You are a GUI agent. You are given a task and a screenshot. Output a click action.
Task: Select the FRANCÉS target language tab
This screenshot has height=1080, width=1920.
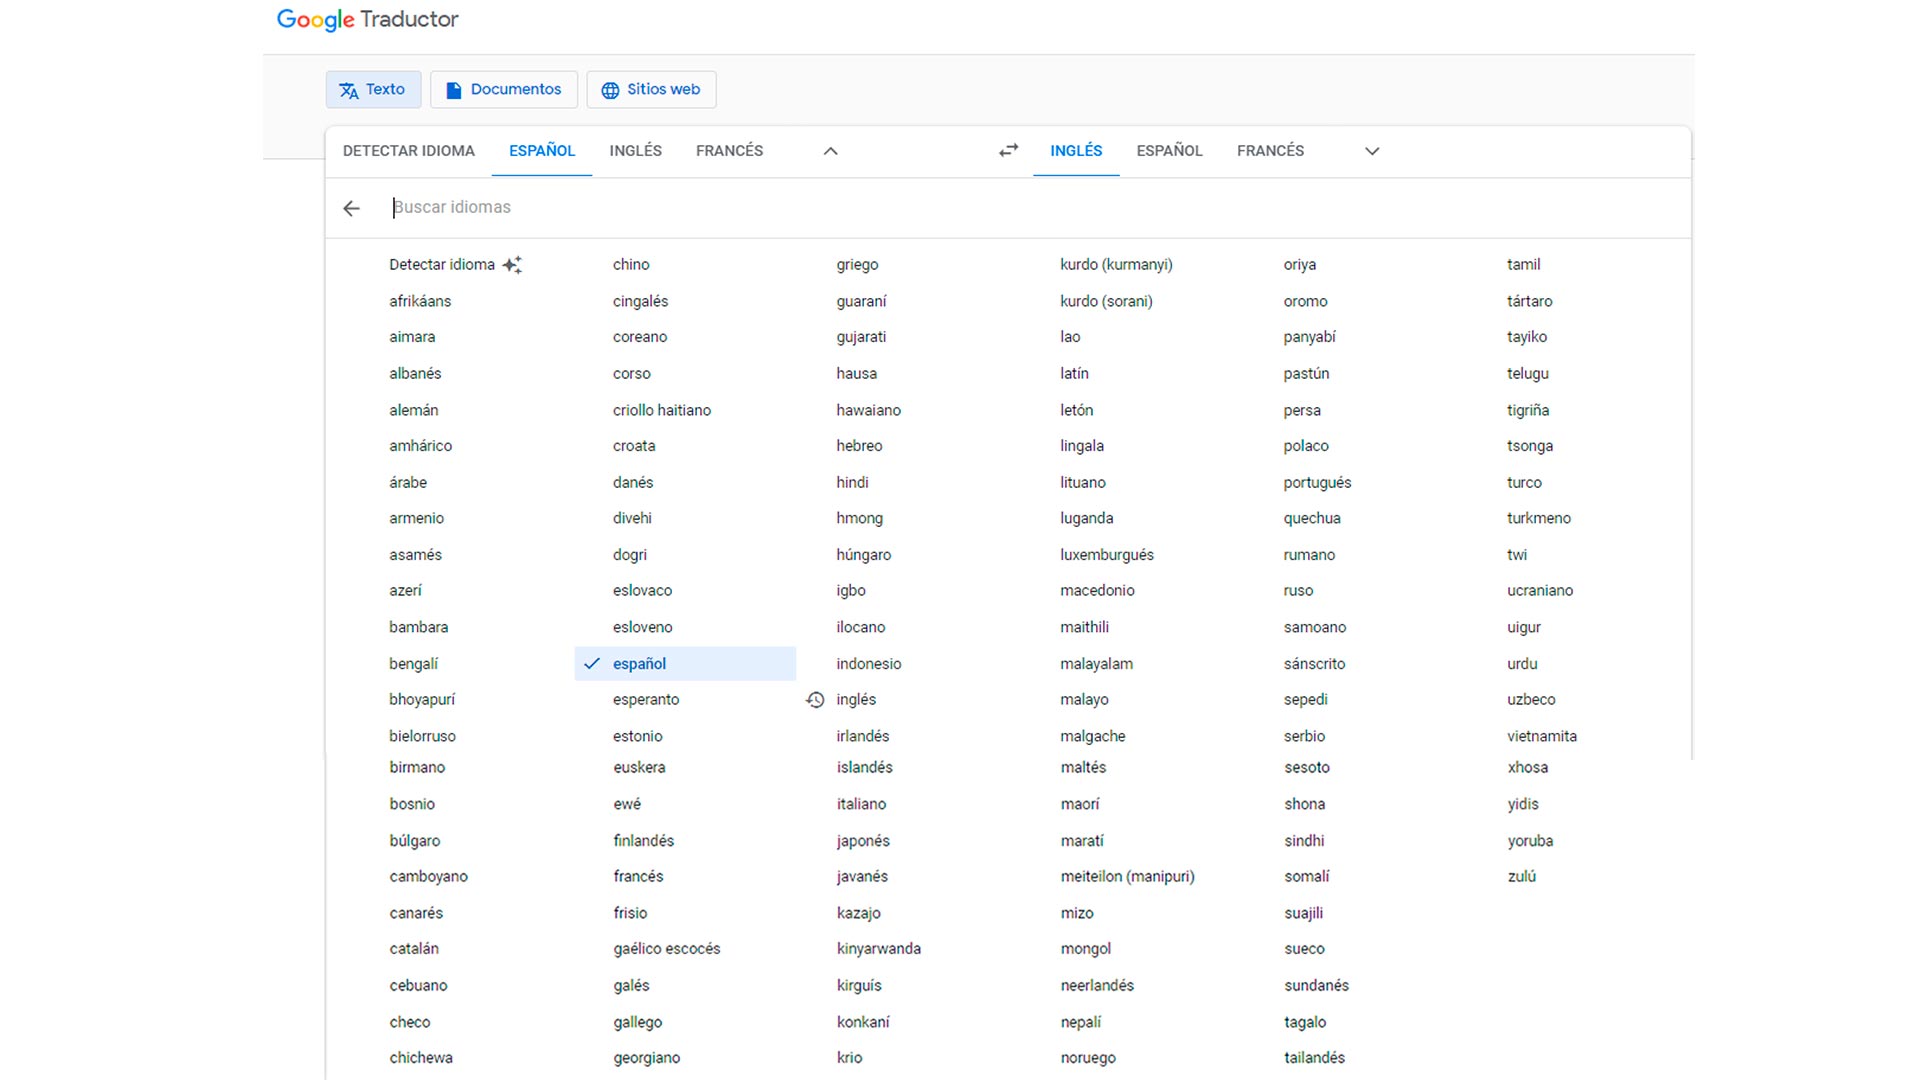pos(1270,151)
